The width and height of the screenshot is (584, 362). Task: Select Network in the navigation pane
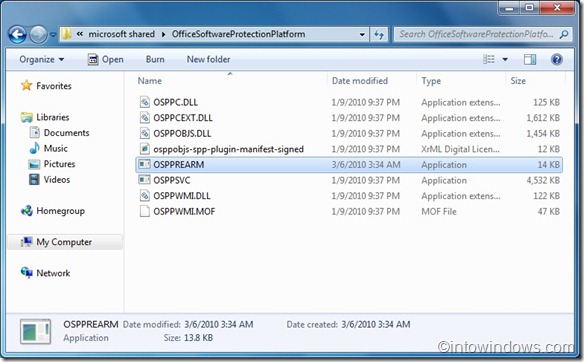click(53, 273)
